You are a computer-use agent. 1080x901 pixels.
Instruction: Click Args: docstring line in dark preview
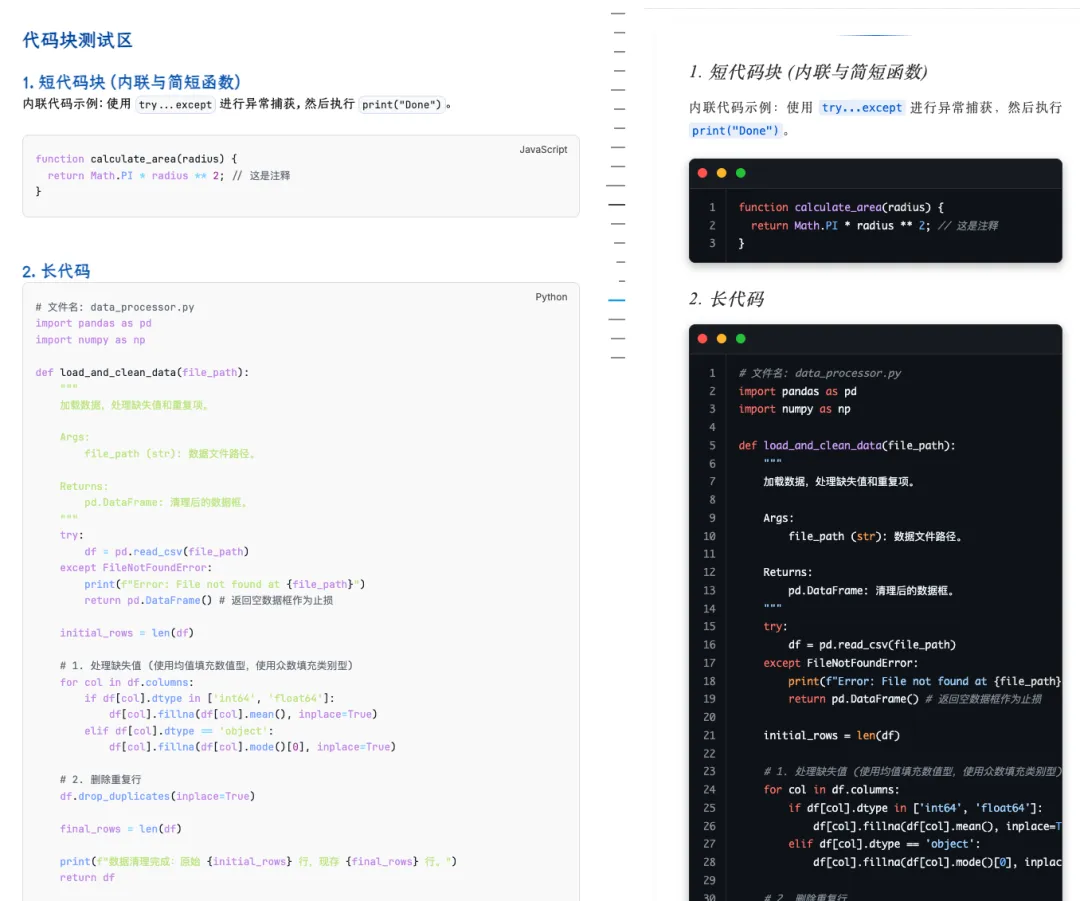pos(778,518)
